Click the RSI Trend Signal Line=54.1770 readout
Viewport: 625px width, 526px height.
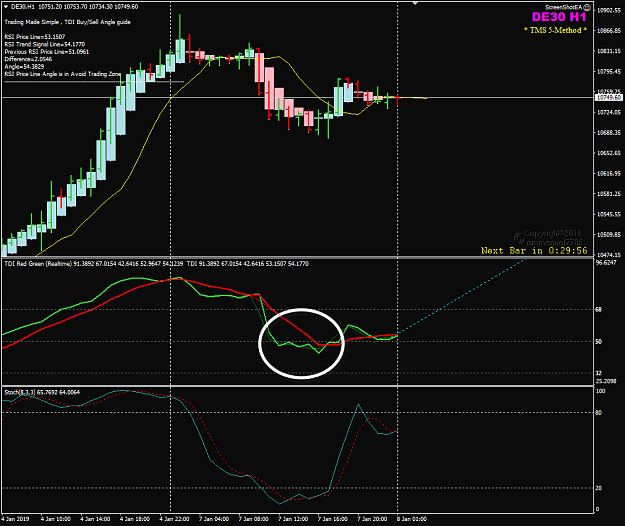(45, 44)
